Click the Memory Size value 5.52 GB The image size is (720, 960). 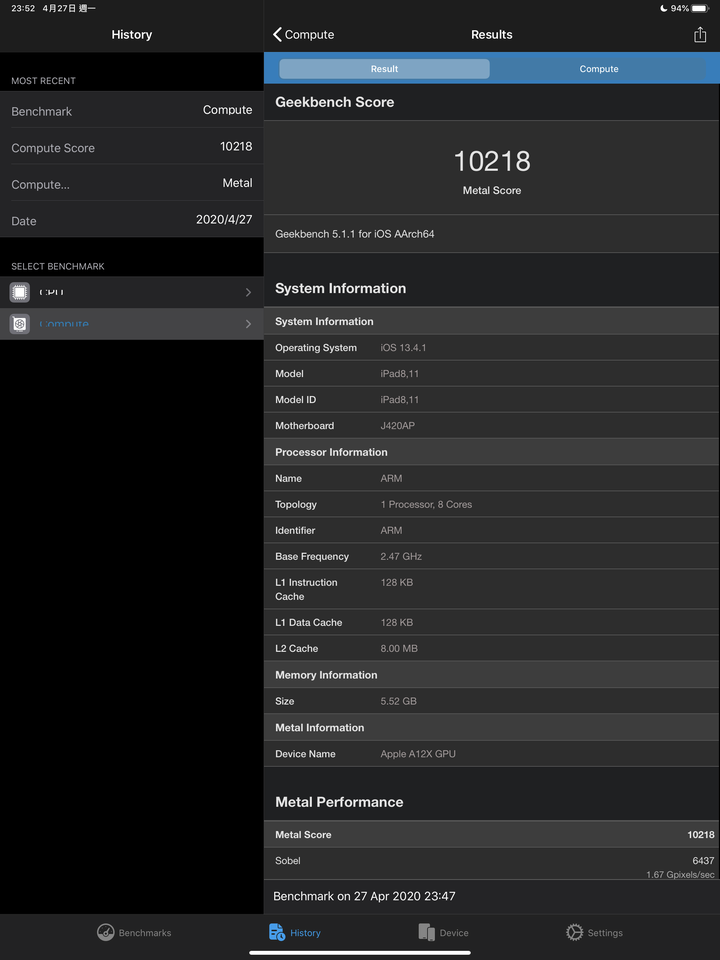click(398, 701)
